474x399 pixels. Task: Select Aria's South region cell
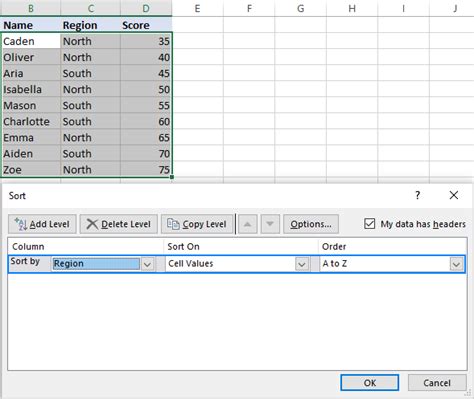91,73
